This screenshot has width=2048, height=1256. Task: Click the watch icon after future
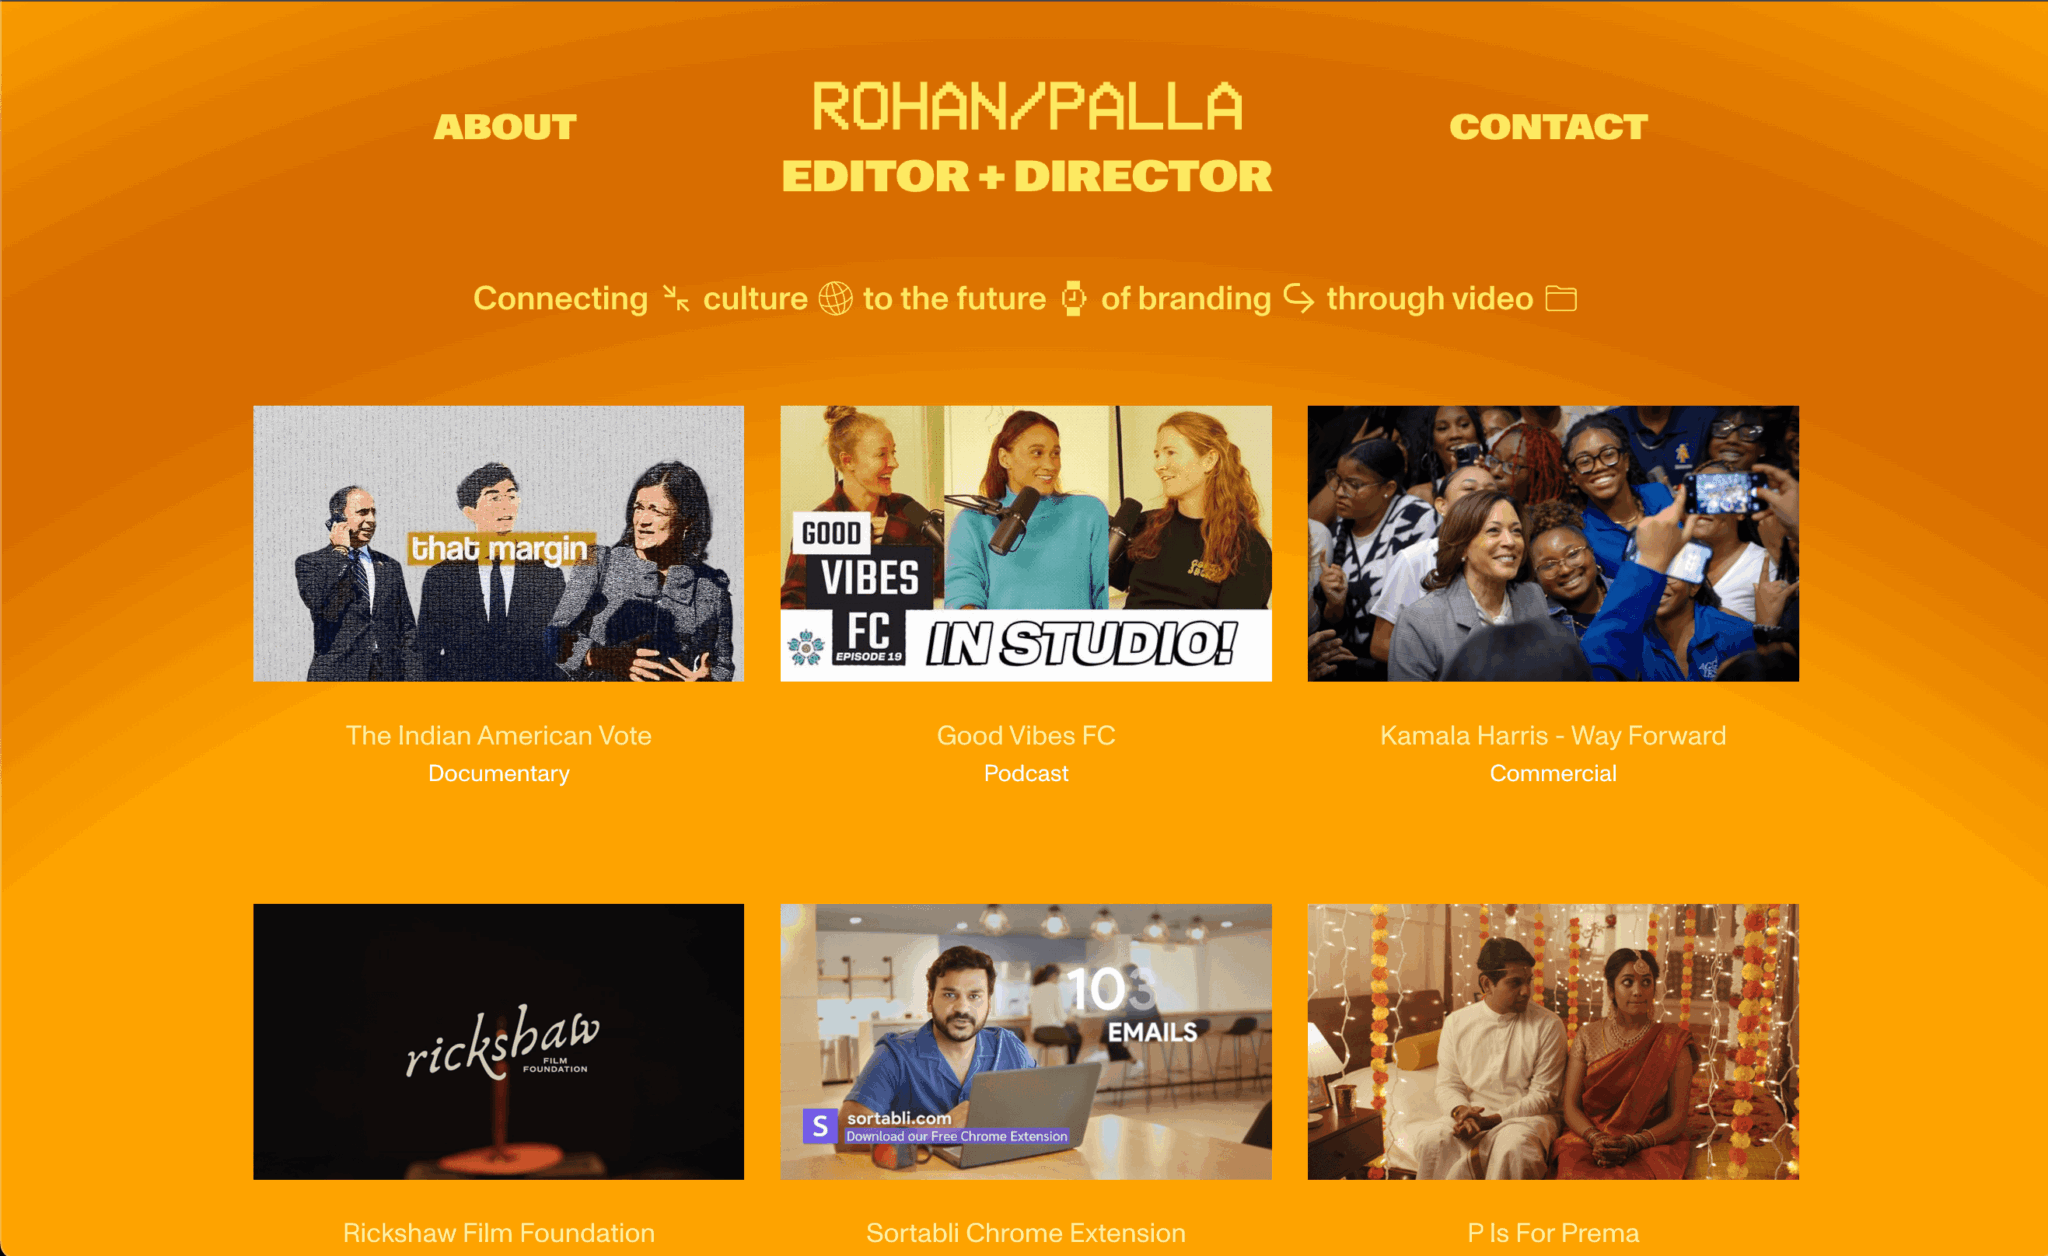click(1073, 298)
